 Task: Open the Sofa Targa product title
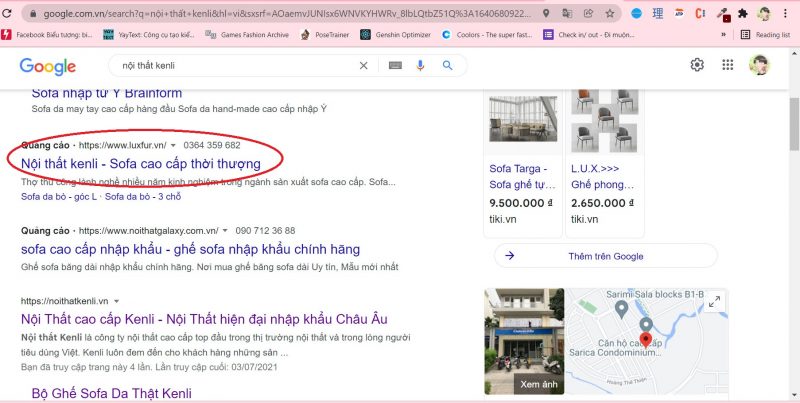point(522,177)
